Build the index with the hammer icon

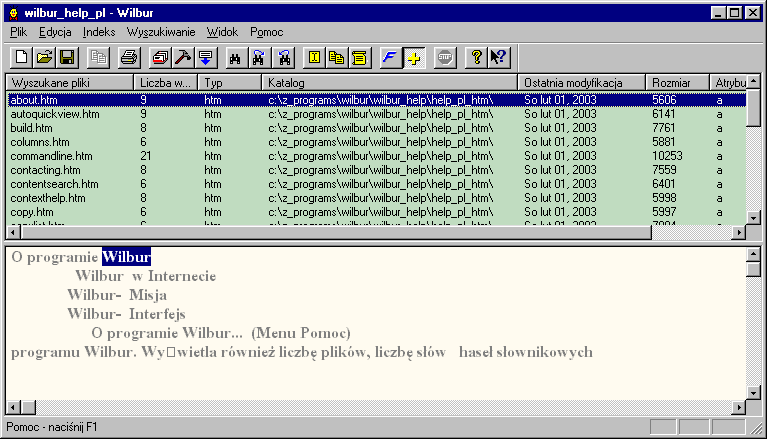(x=183, y=58)
